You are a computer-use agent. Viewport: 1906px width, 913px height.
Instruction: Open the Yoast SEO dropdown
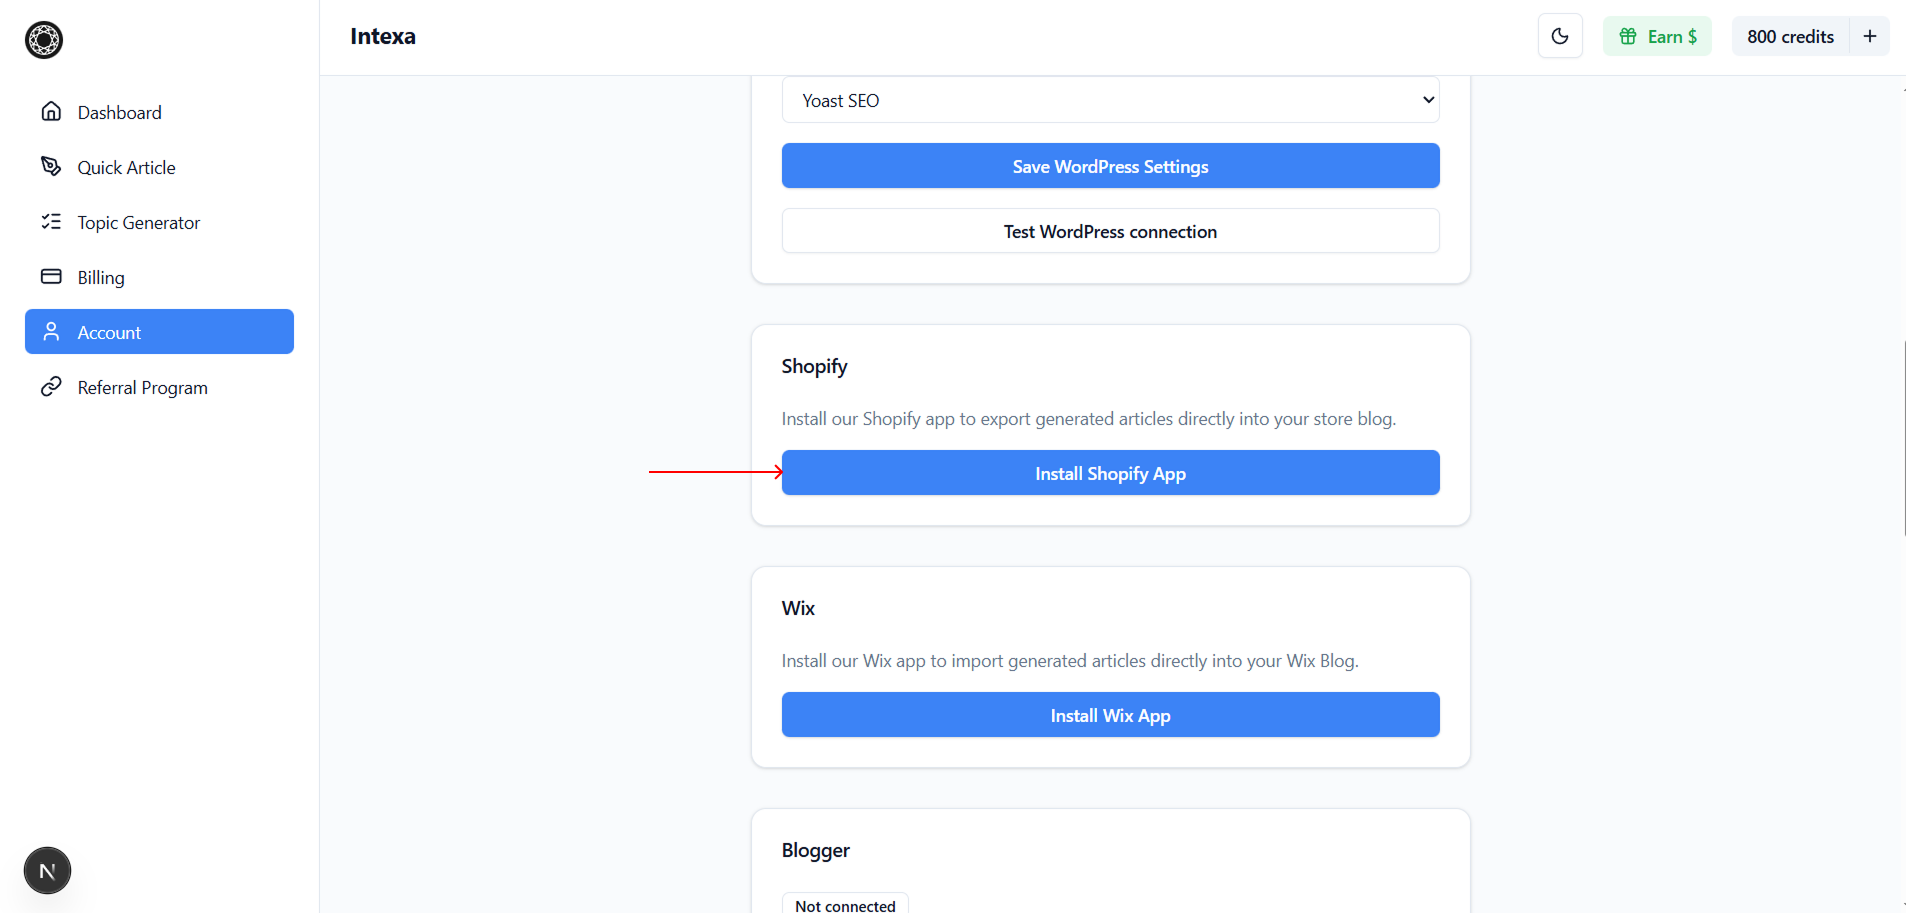click(1110, 100)
